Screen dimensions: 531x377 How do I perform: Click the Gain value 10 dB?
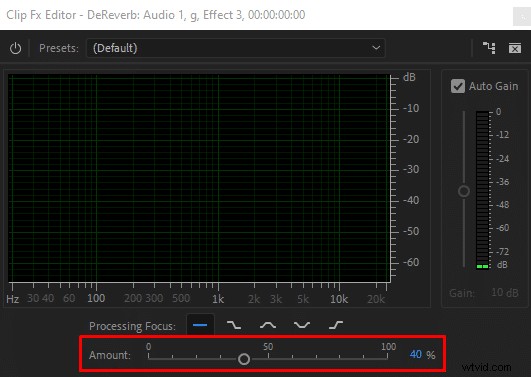click(505, 292)
